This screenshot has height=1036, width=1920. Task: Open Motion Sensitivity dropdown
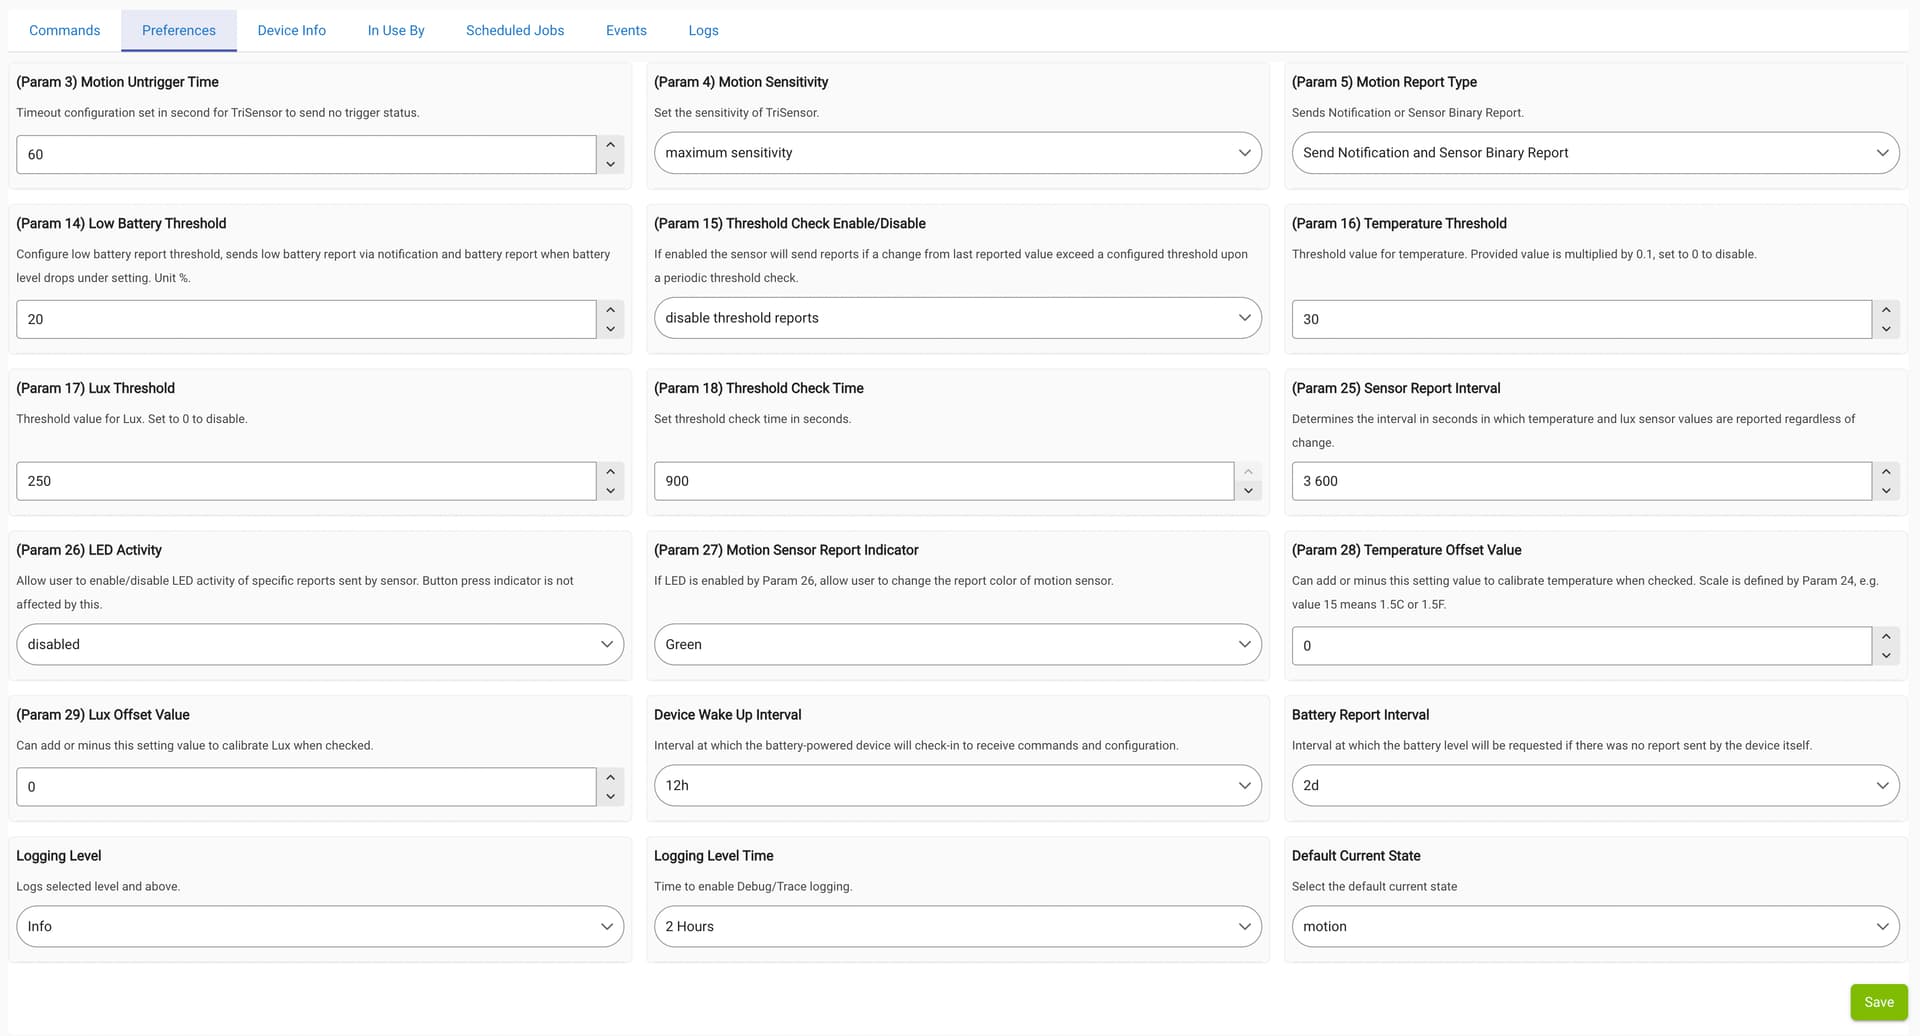tap(957, 153)
